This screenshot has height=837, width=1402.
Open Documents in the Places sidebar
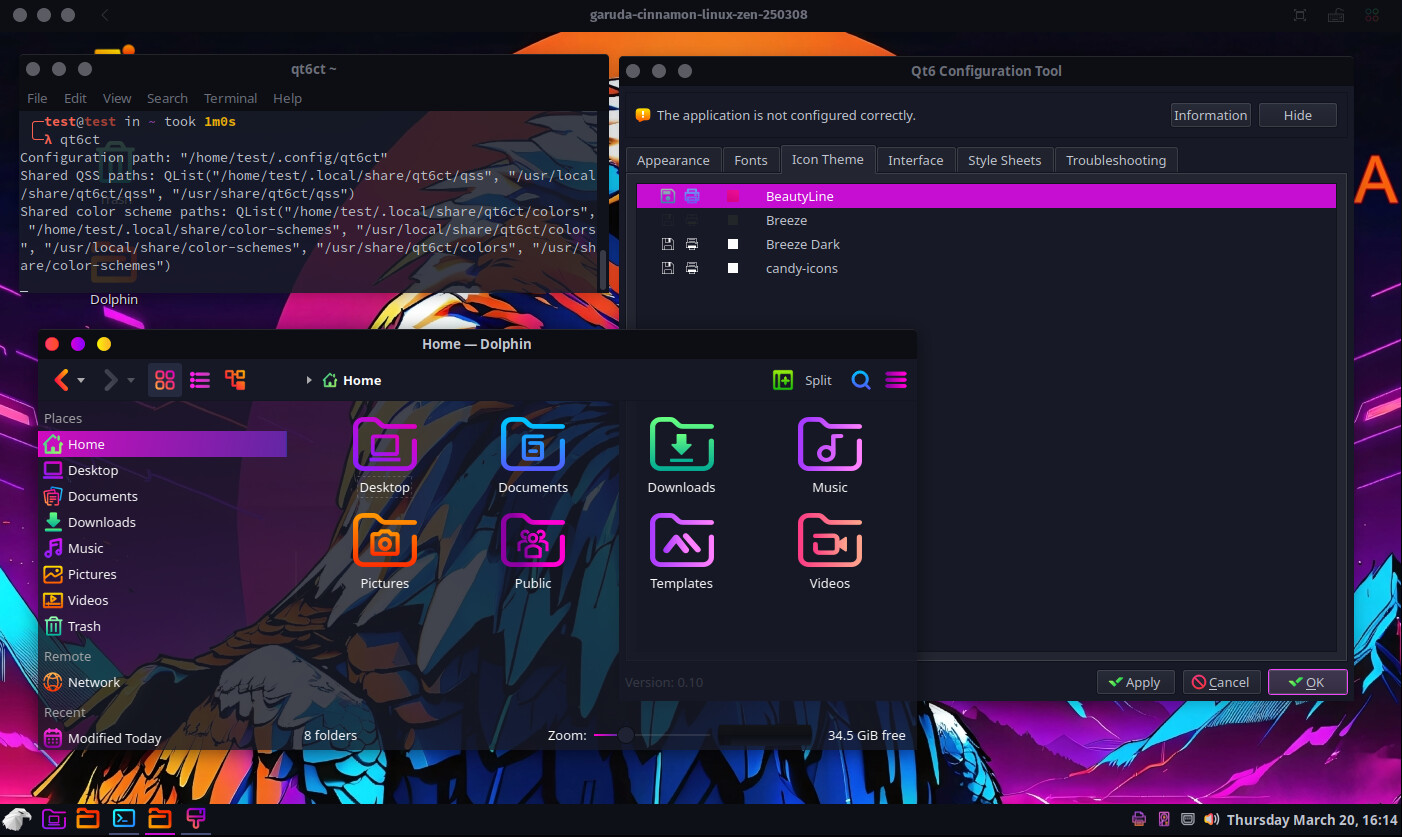162,496
